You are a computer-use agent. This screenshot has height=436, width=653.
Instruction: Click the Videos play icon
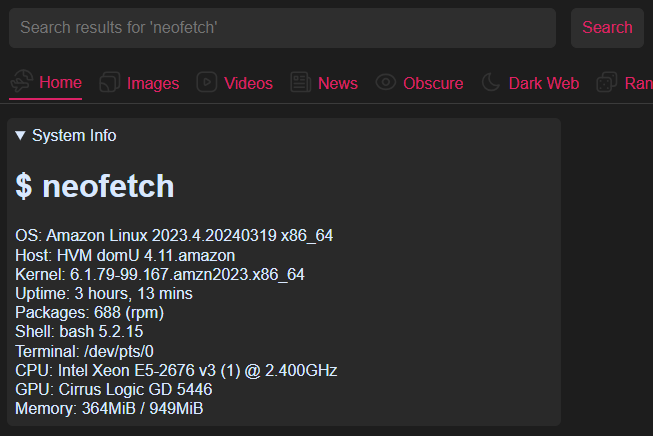[207, 83]
